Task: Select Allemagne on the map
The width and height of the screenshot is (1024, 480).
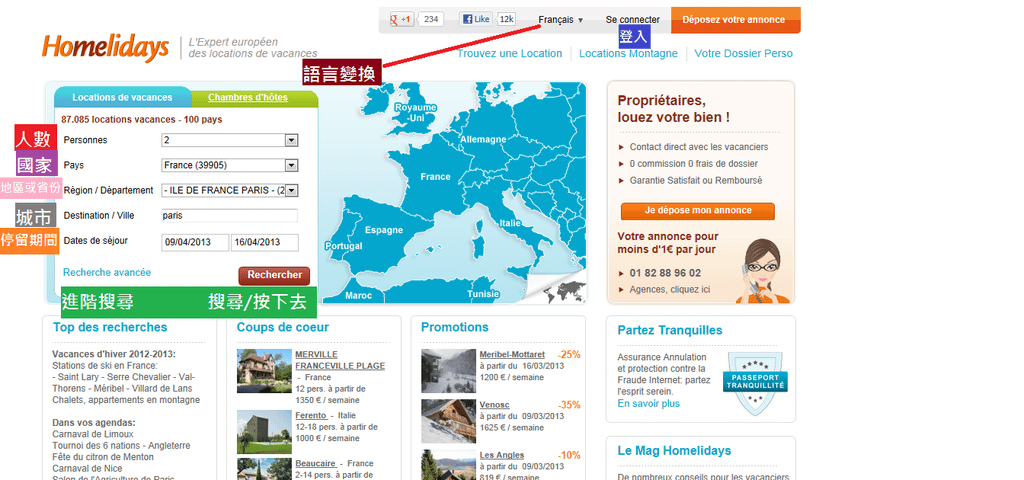Action: click(x=483, y=139)
